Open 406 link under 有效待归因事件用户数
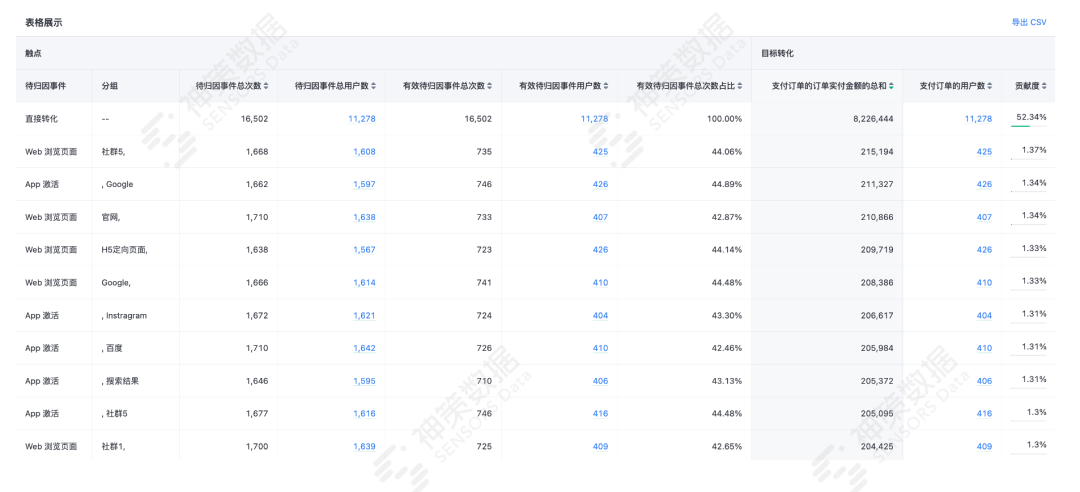This screenshot has width=1080, height=492. (601, 380)
